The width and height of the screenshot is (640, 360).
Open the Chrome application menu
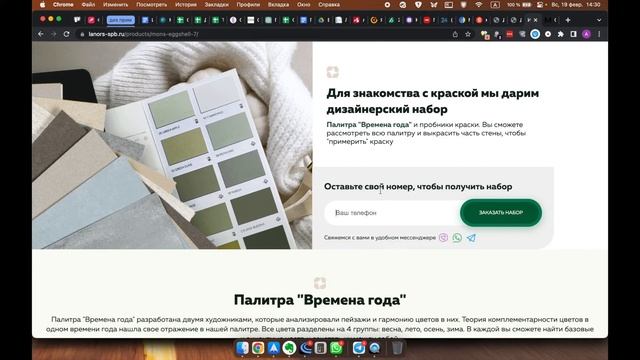coord(63,5)
